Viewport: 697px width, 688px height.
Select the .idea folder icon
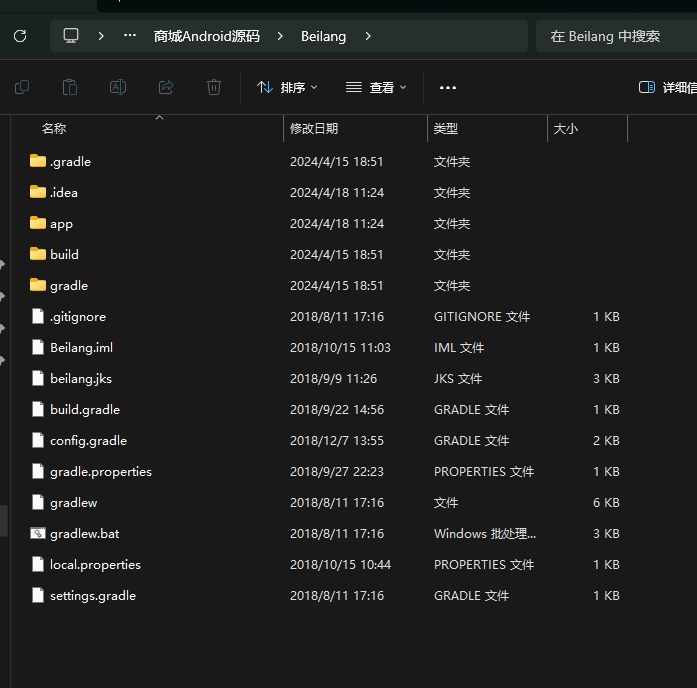[x=38, y=192]
